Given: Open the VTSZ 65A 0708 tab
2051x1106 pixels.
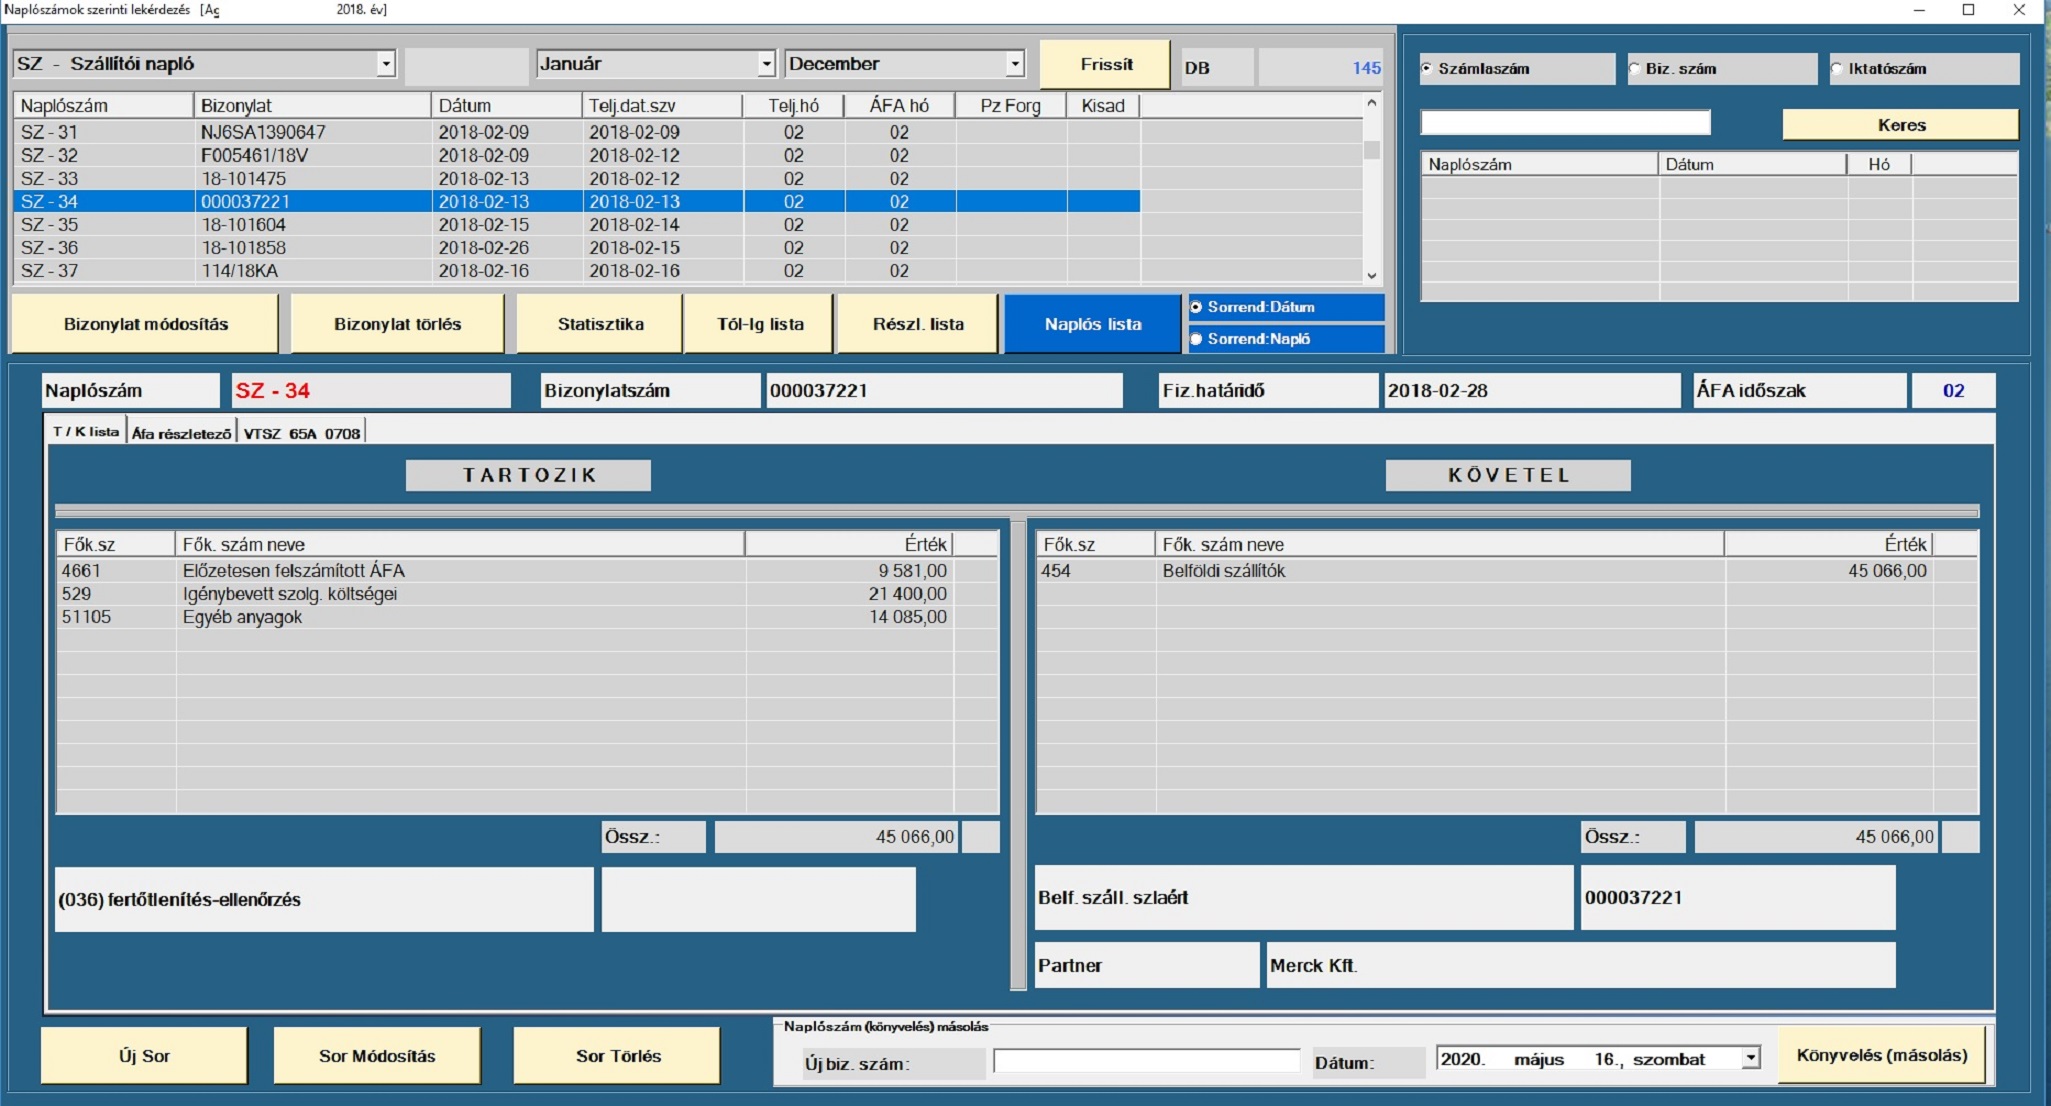Looking at the screenshot, I should coord(302,433).
